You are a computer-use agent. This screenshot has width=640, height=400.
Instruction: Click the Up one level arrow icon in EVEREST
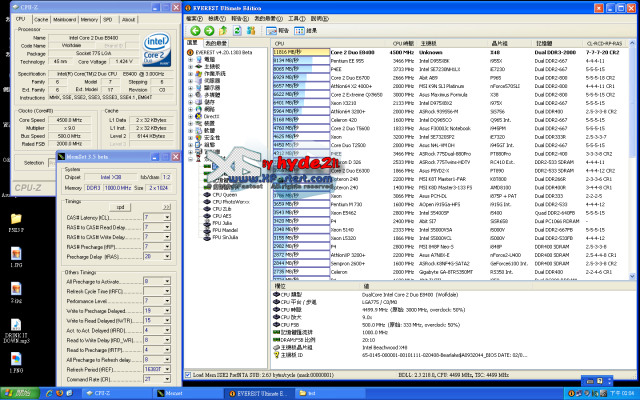click(x=223, y=31)
